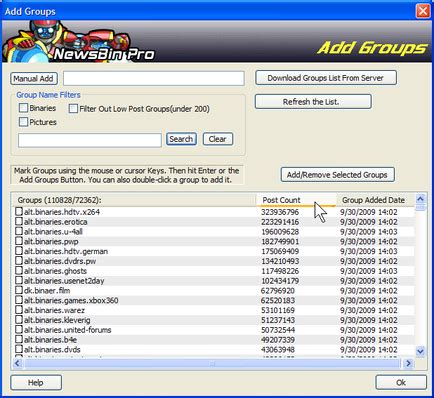
Task: Confirm with the Ok button
Action: click(401, 382)
